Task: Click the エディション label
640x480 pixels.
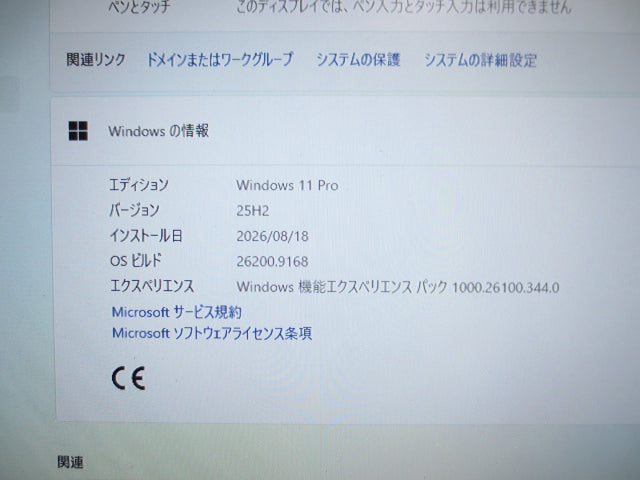Action: tap(139, 185)
